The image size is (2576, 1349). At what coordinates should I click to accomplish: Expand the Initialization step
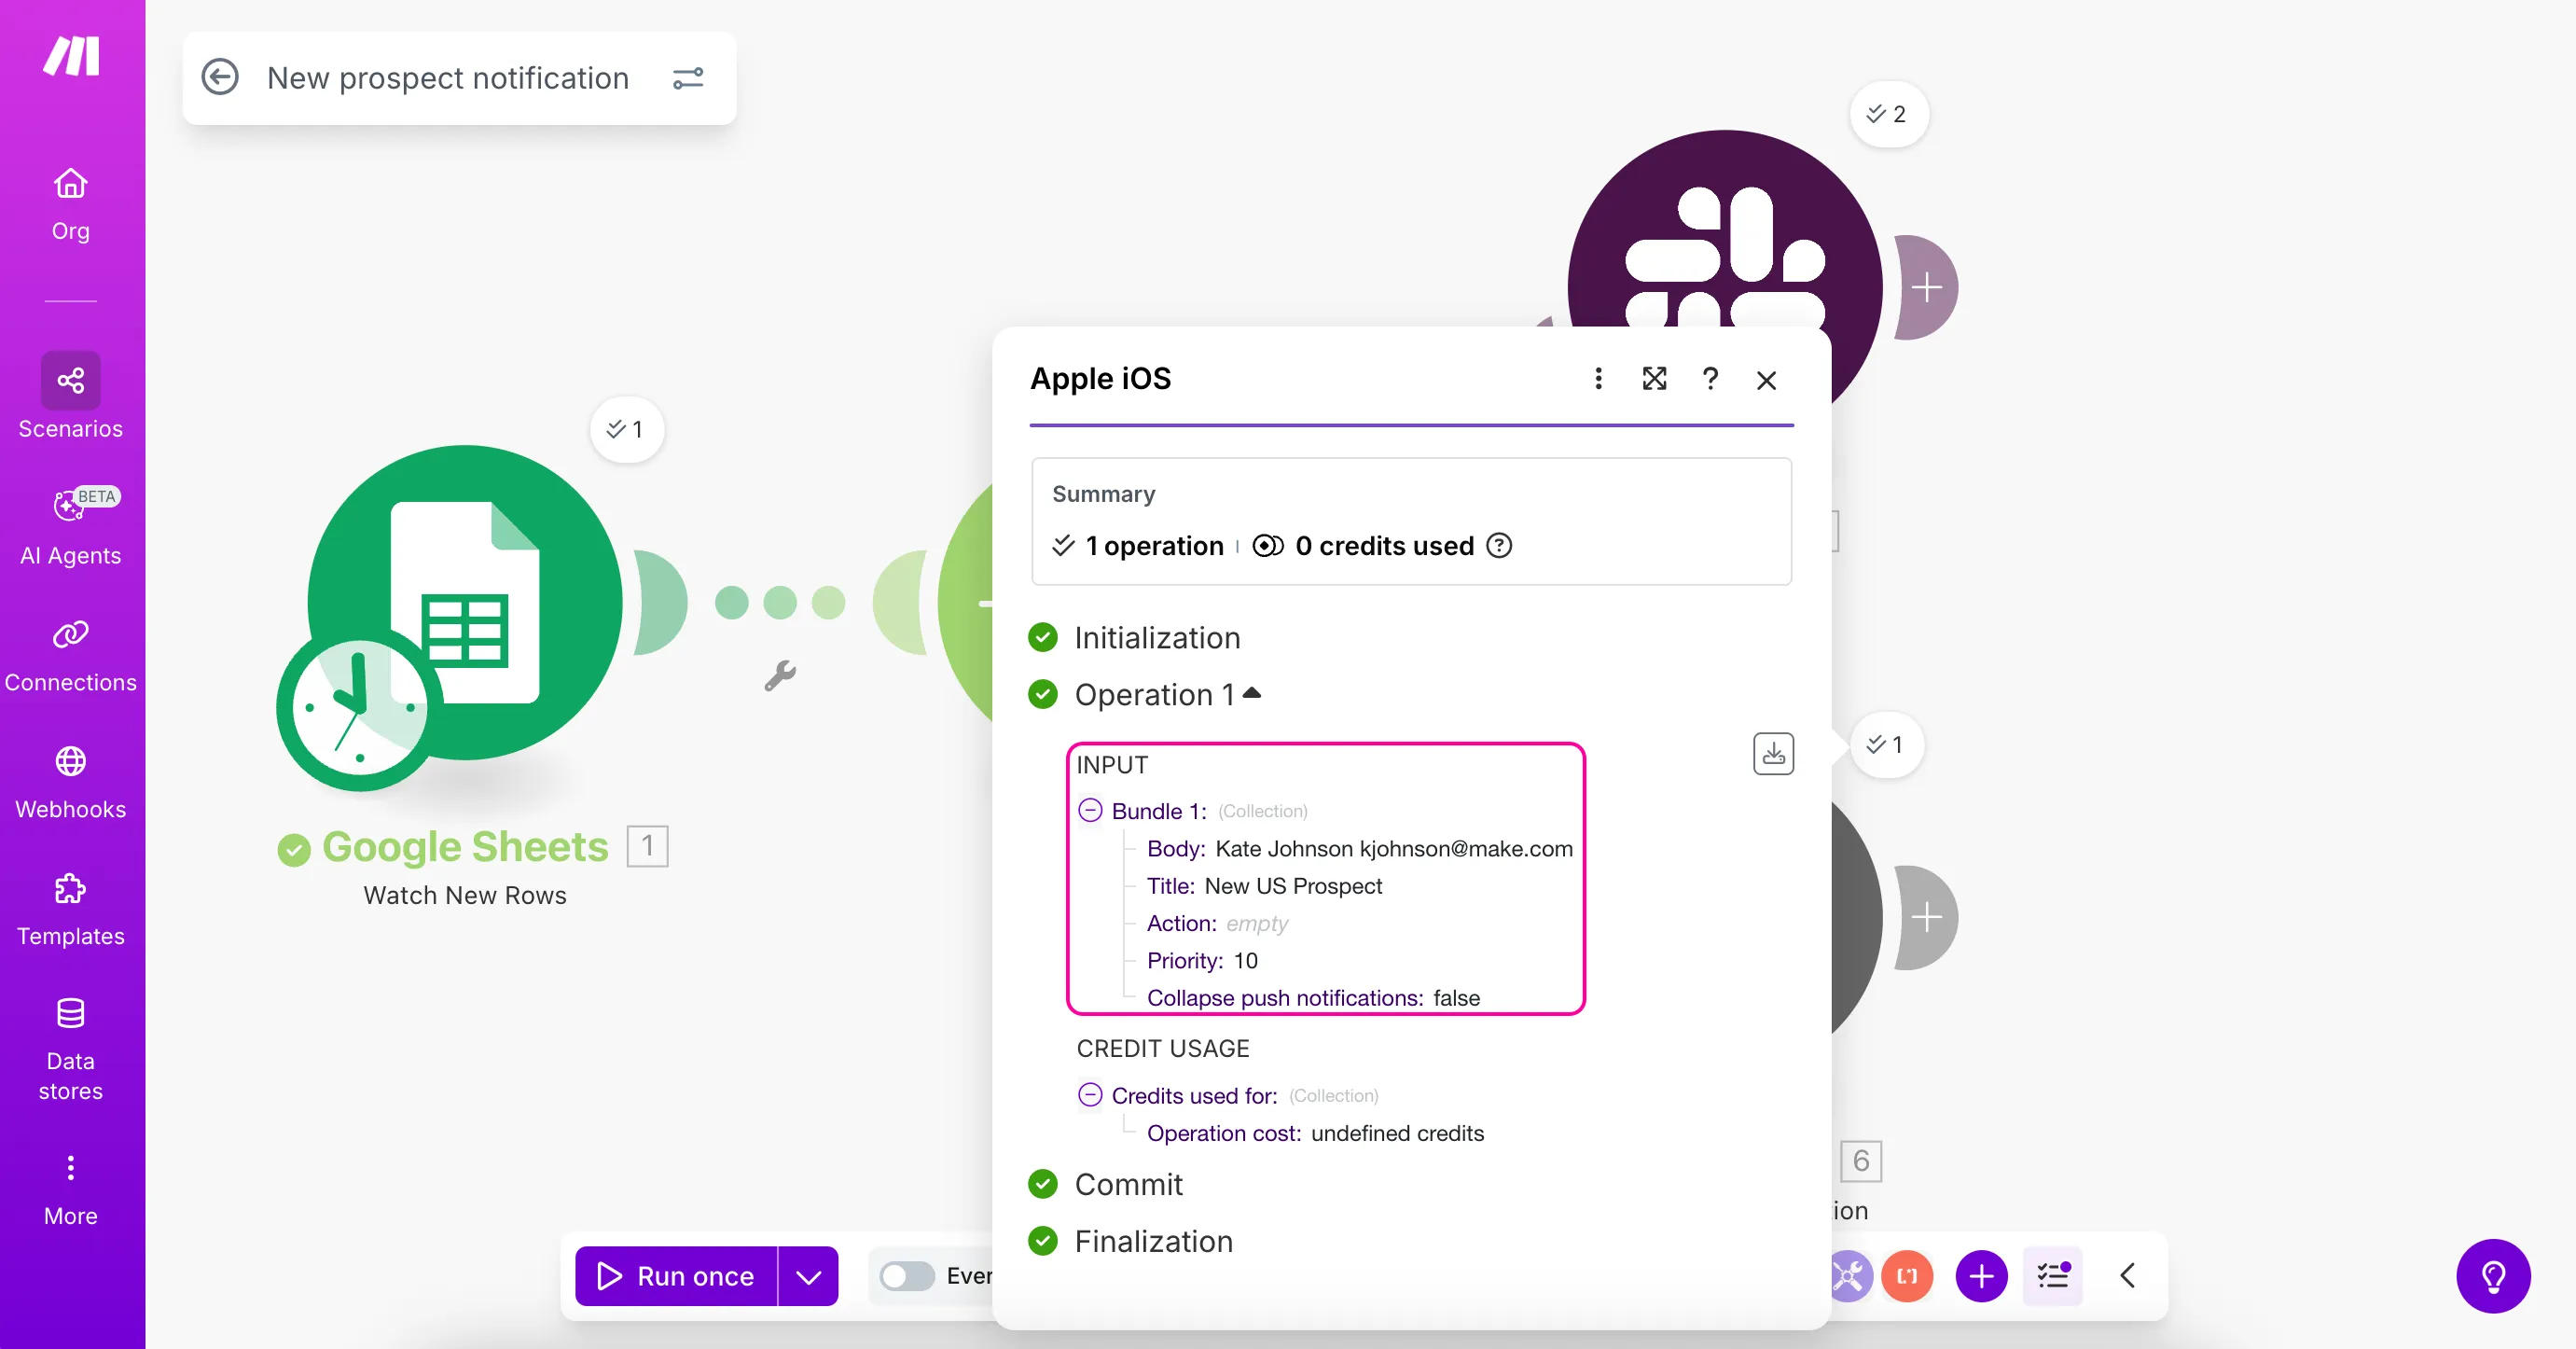click(x=1157, y=638)
